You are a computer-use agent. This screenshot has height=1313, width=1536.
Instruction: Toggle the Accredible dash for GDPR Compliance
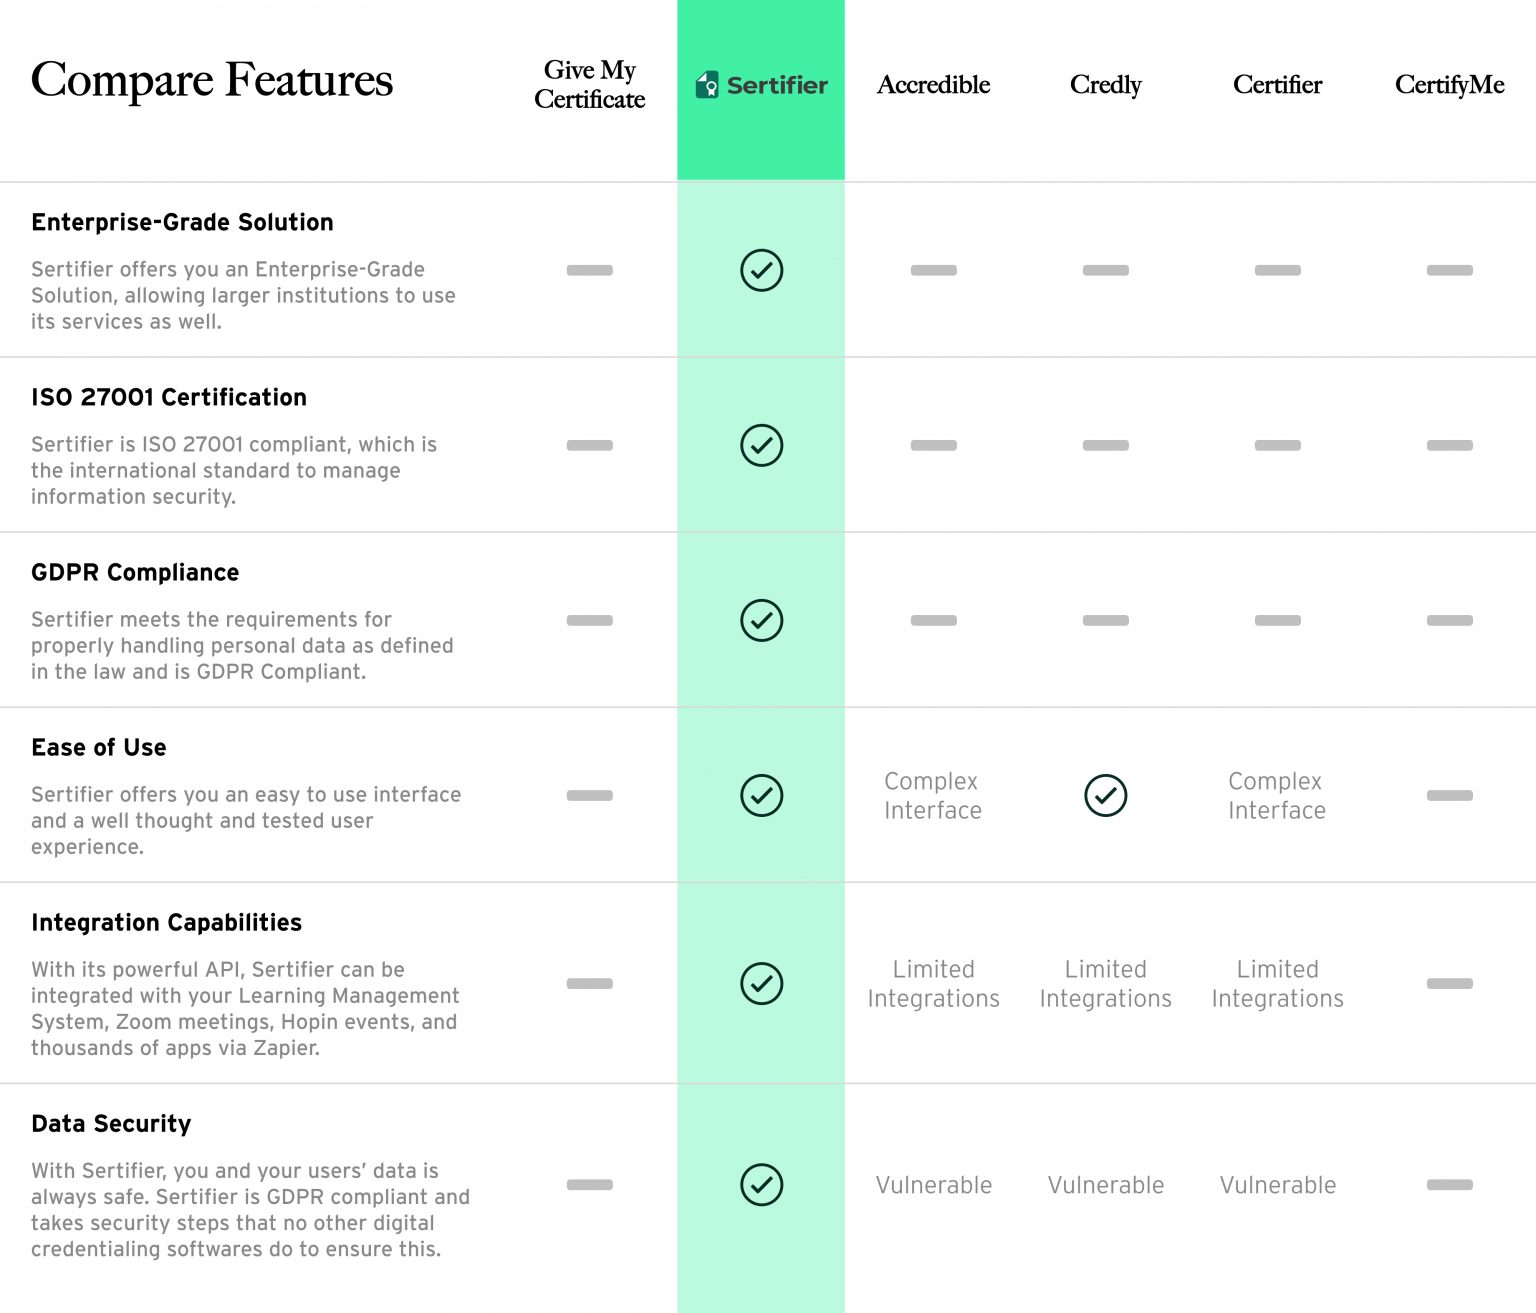pyautogui.click(x=933, y=620)
